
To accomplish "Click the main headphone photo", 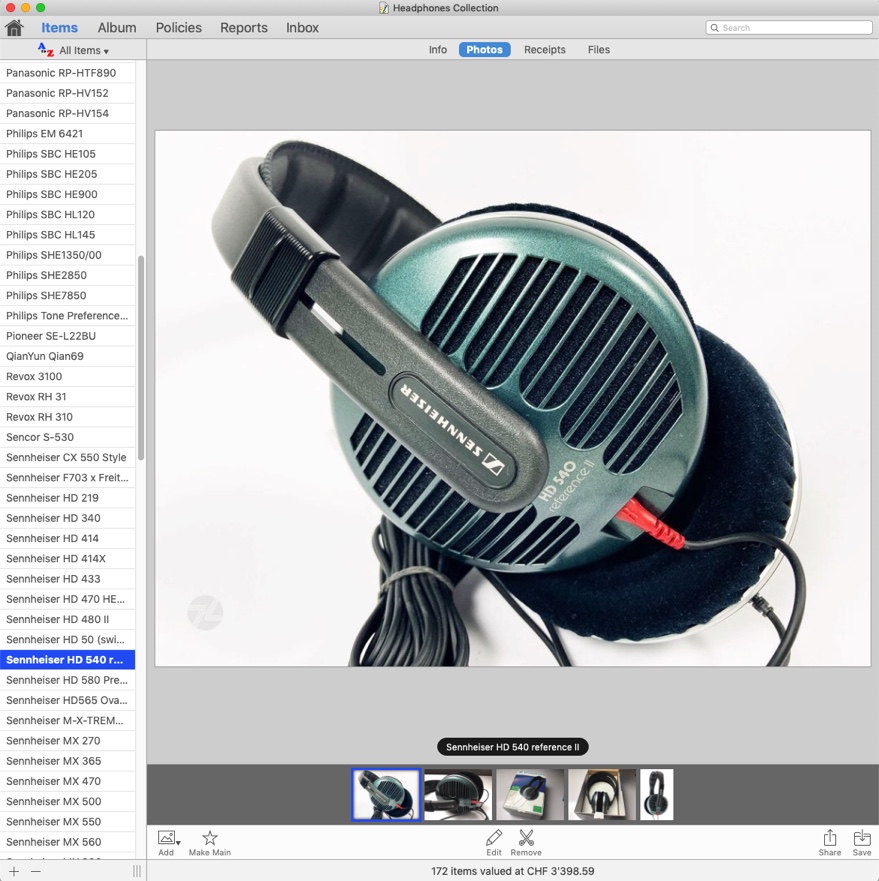I will [513, 398].
